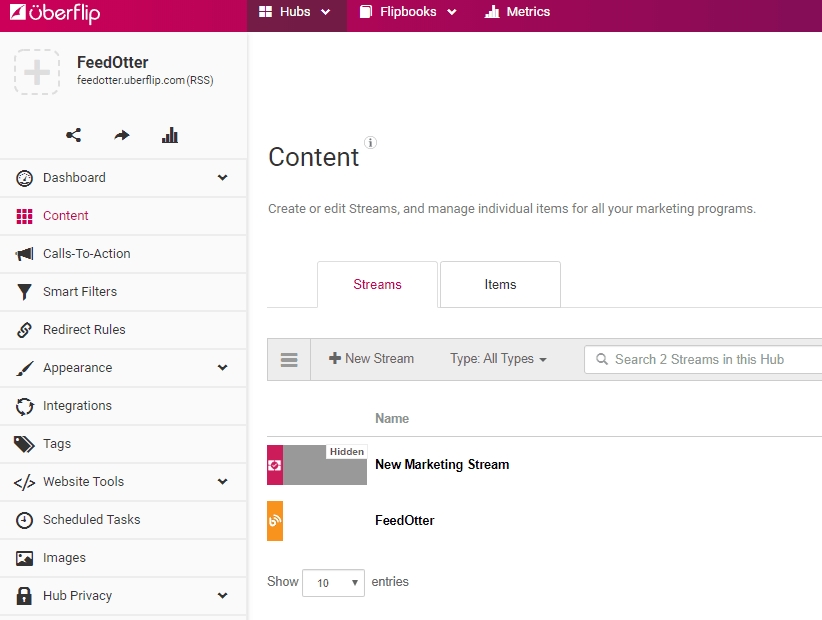Screen dimensions: 822x620
Task: Open Show entries count dropdown
Action: tap(333, 583)
